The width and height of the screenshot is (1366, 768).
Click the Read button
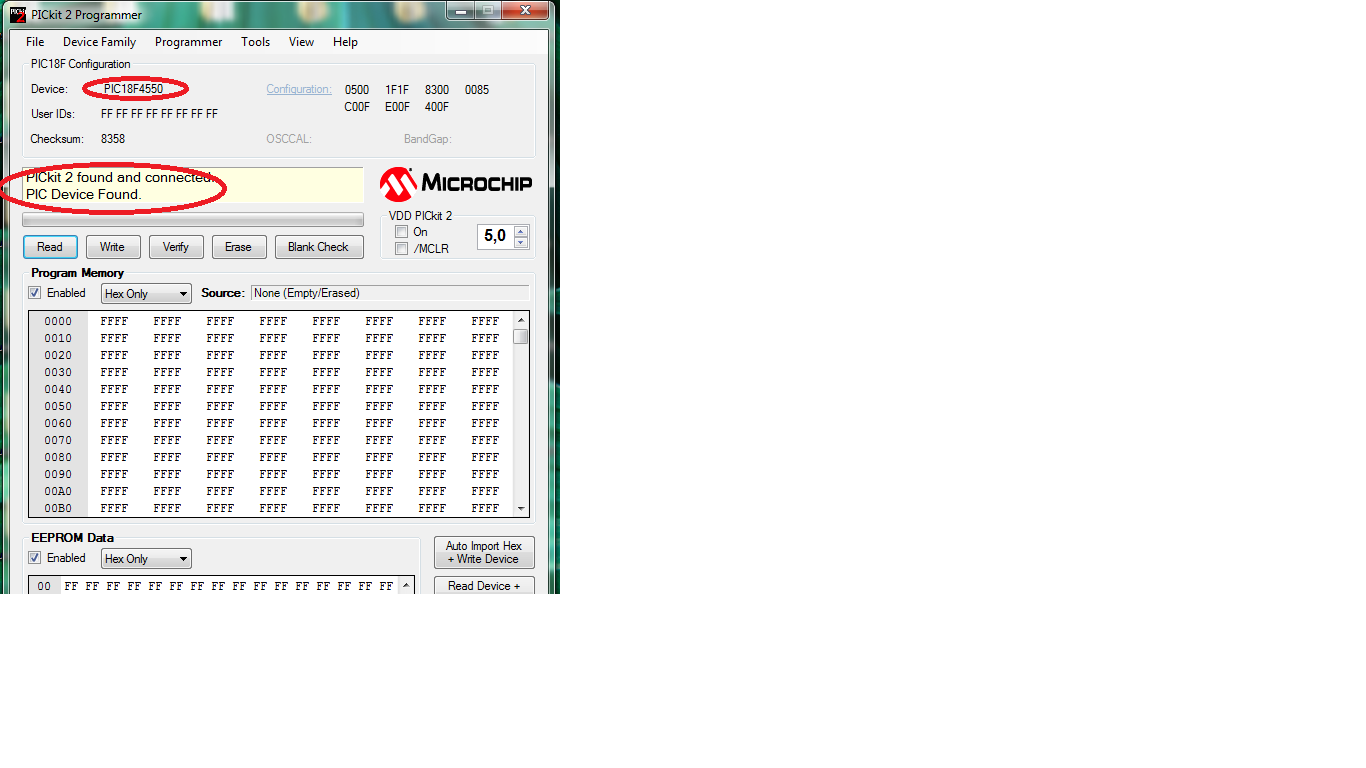point(50,247)
